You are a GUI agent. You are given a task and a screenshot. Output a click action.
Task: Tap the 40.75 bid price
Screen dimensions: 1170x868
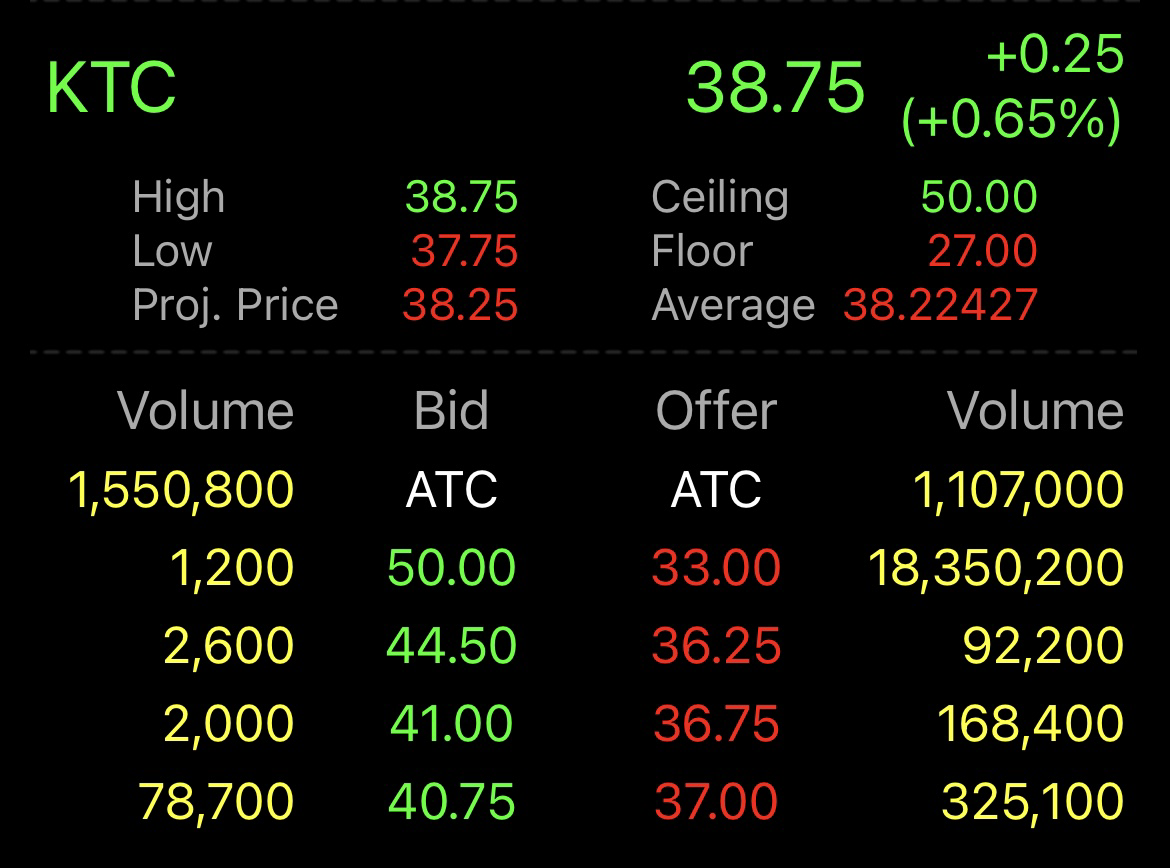point(451,802)
